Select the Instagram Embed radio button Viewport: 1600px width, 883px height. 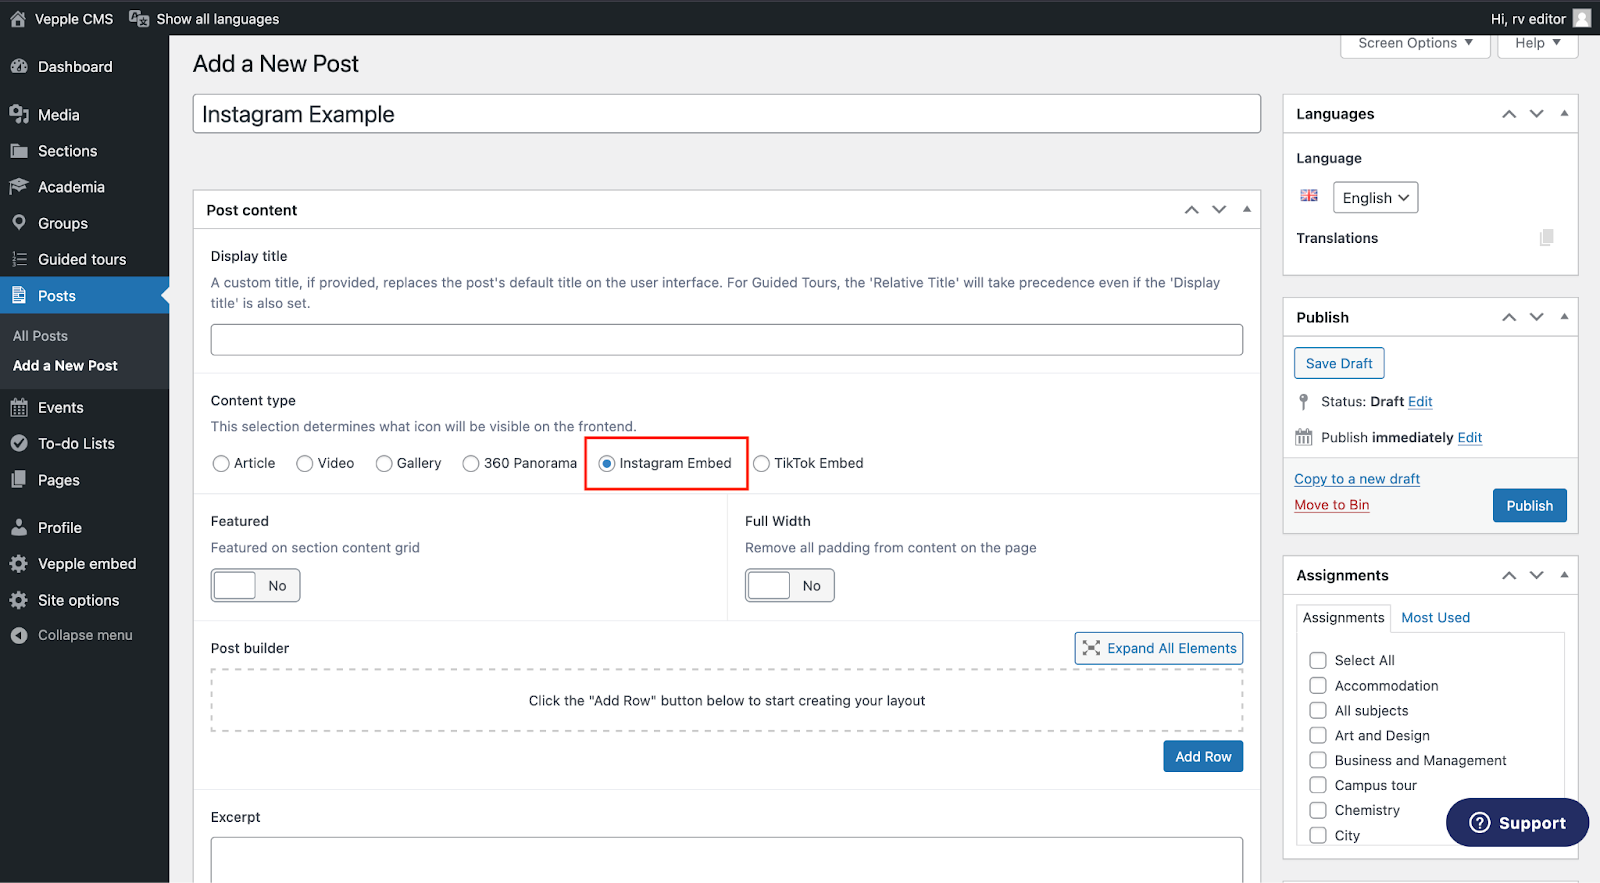(x=607, y=463)
